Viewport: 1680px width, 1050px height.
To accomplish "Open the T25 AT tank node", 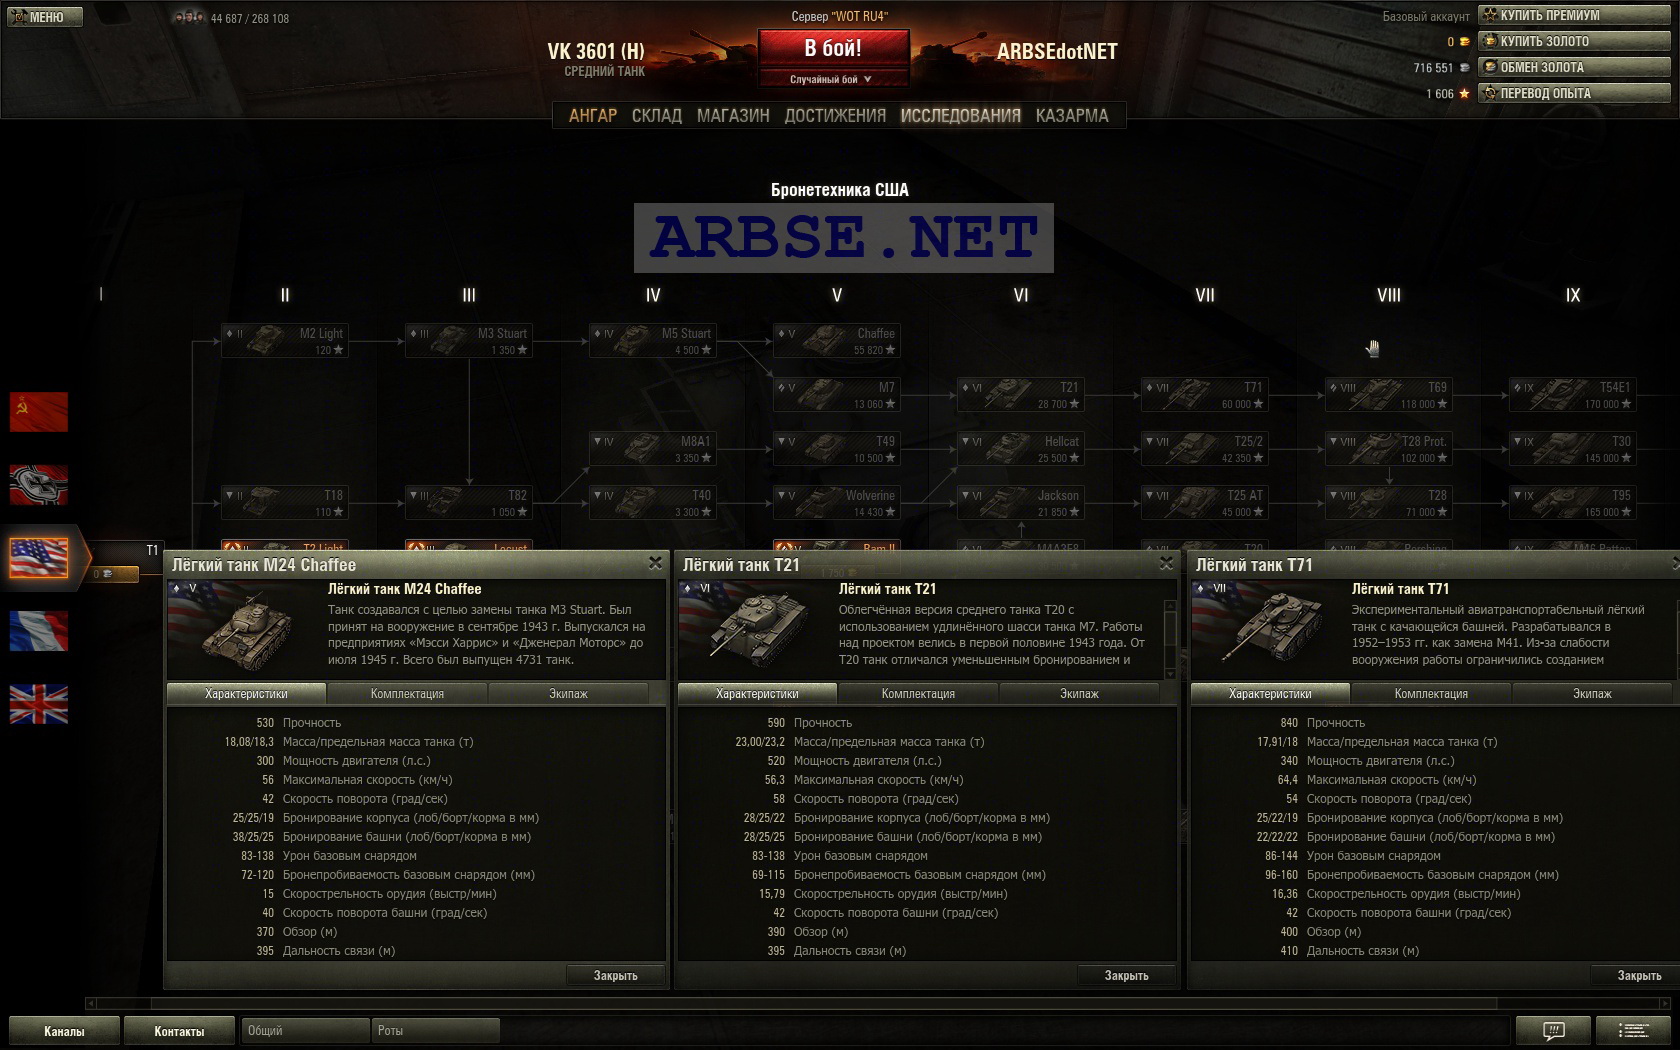I will coord(1204,503).
